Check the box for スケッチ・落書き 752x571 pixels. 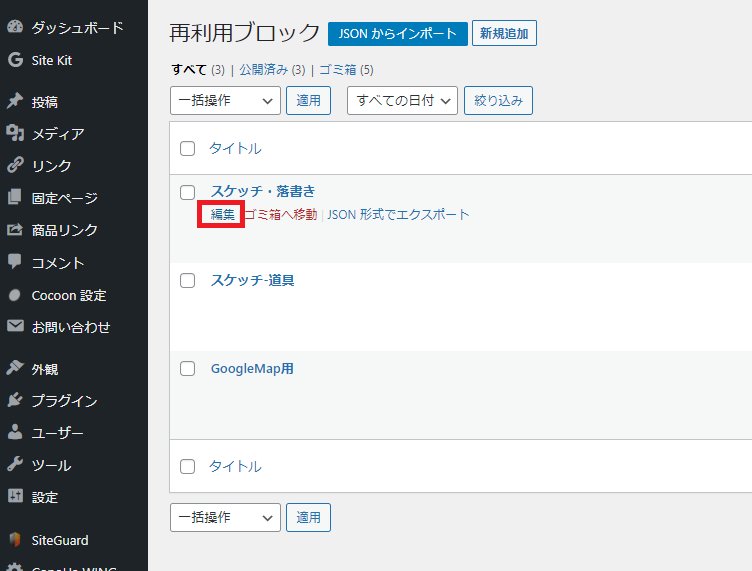[x=187, y=193]
